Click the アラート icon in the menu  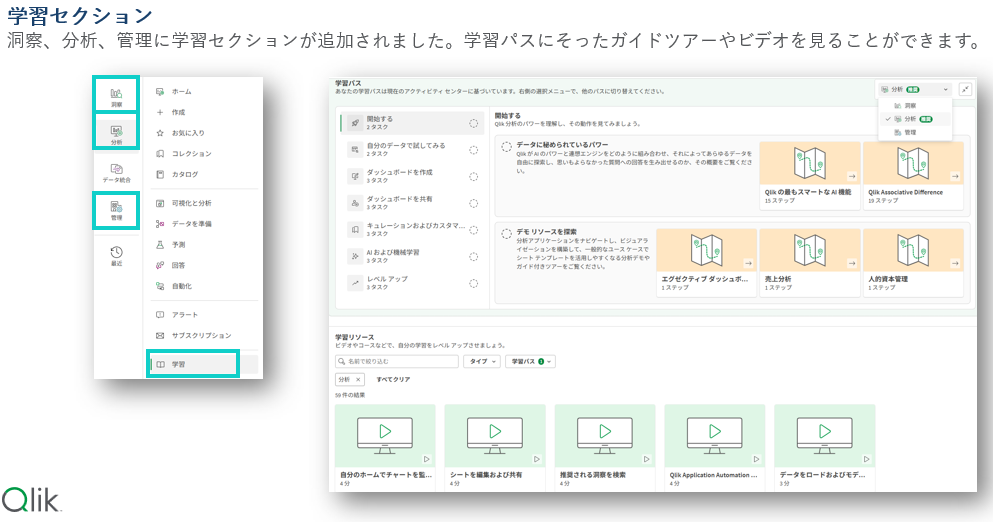click(x=160, y=315)
